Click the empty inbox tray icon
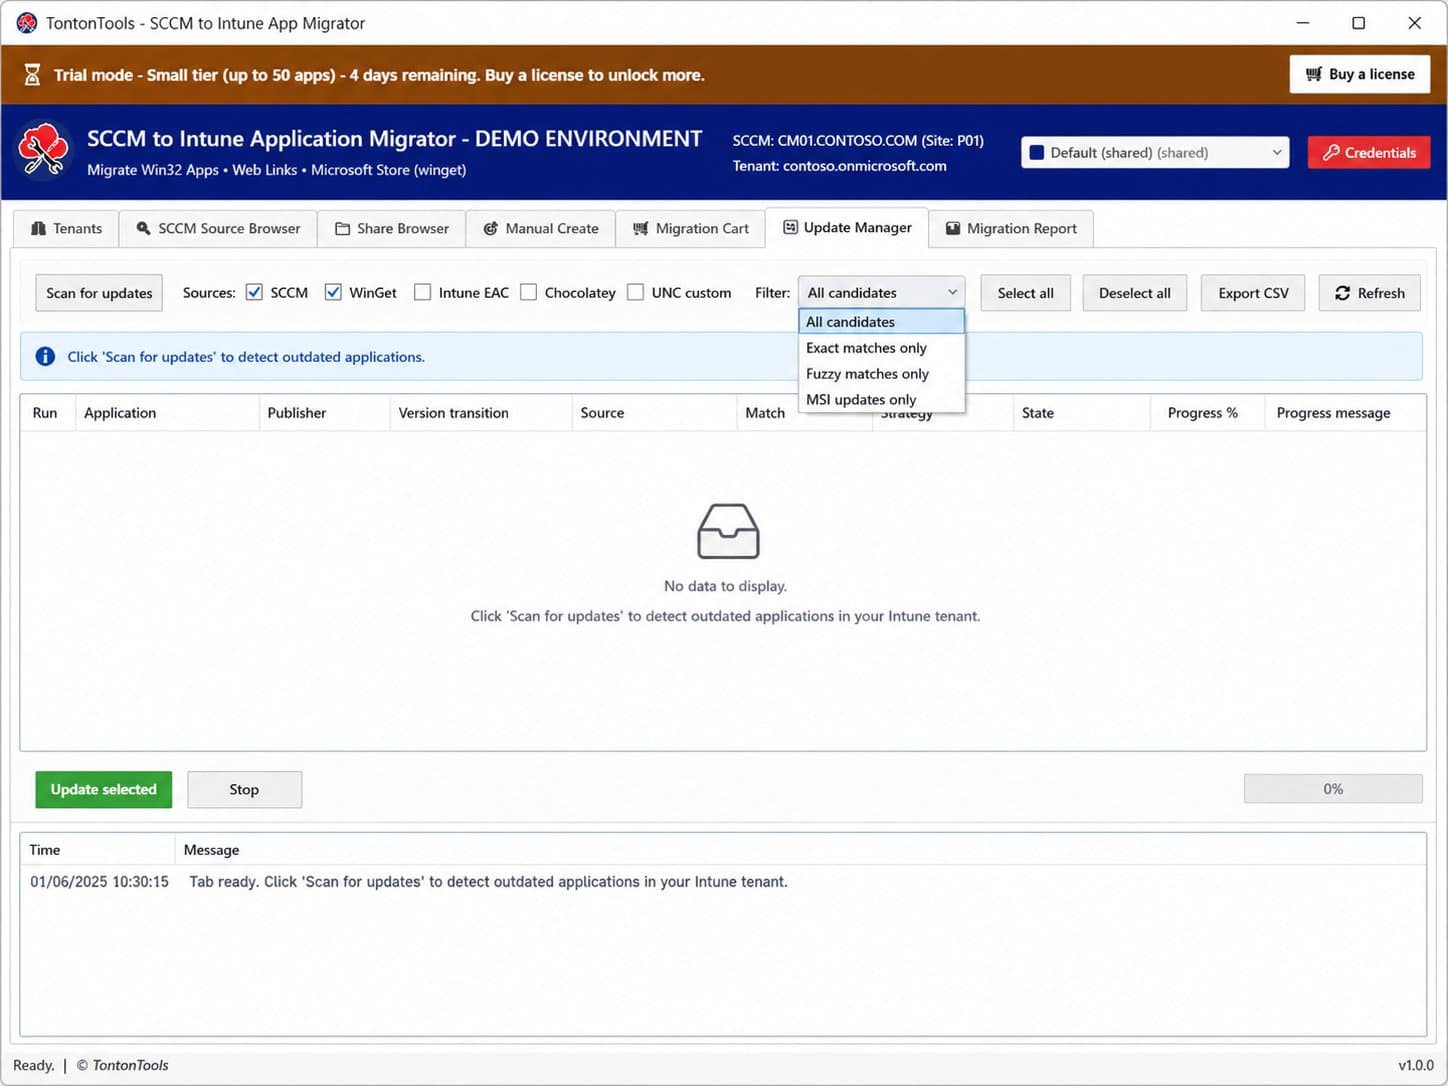The height and width of the screenshot is (1086, 1448). [728, 531]
